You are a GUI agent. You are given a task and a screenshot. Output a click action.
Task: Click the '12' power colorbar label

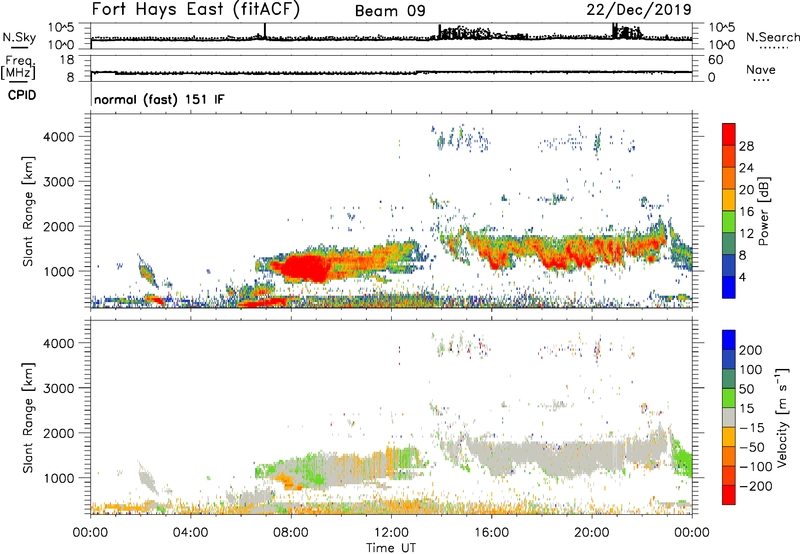[x=746, y=234]
